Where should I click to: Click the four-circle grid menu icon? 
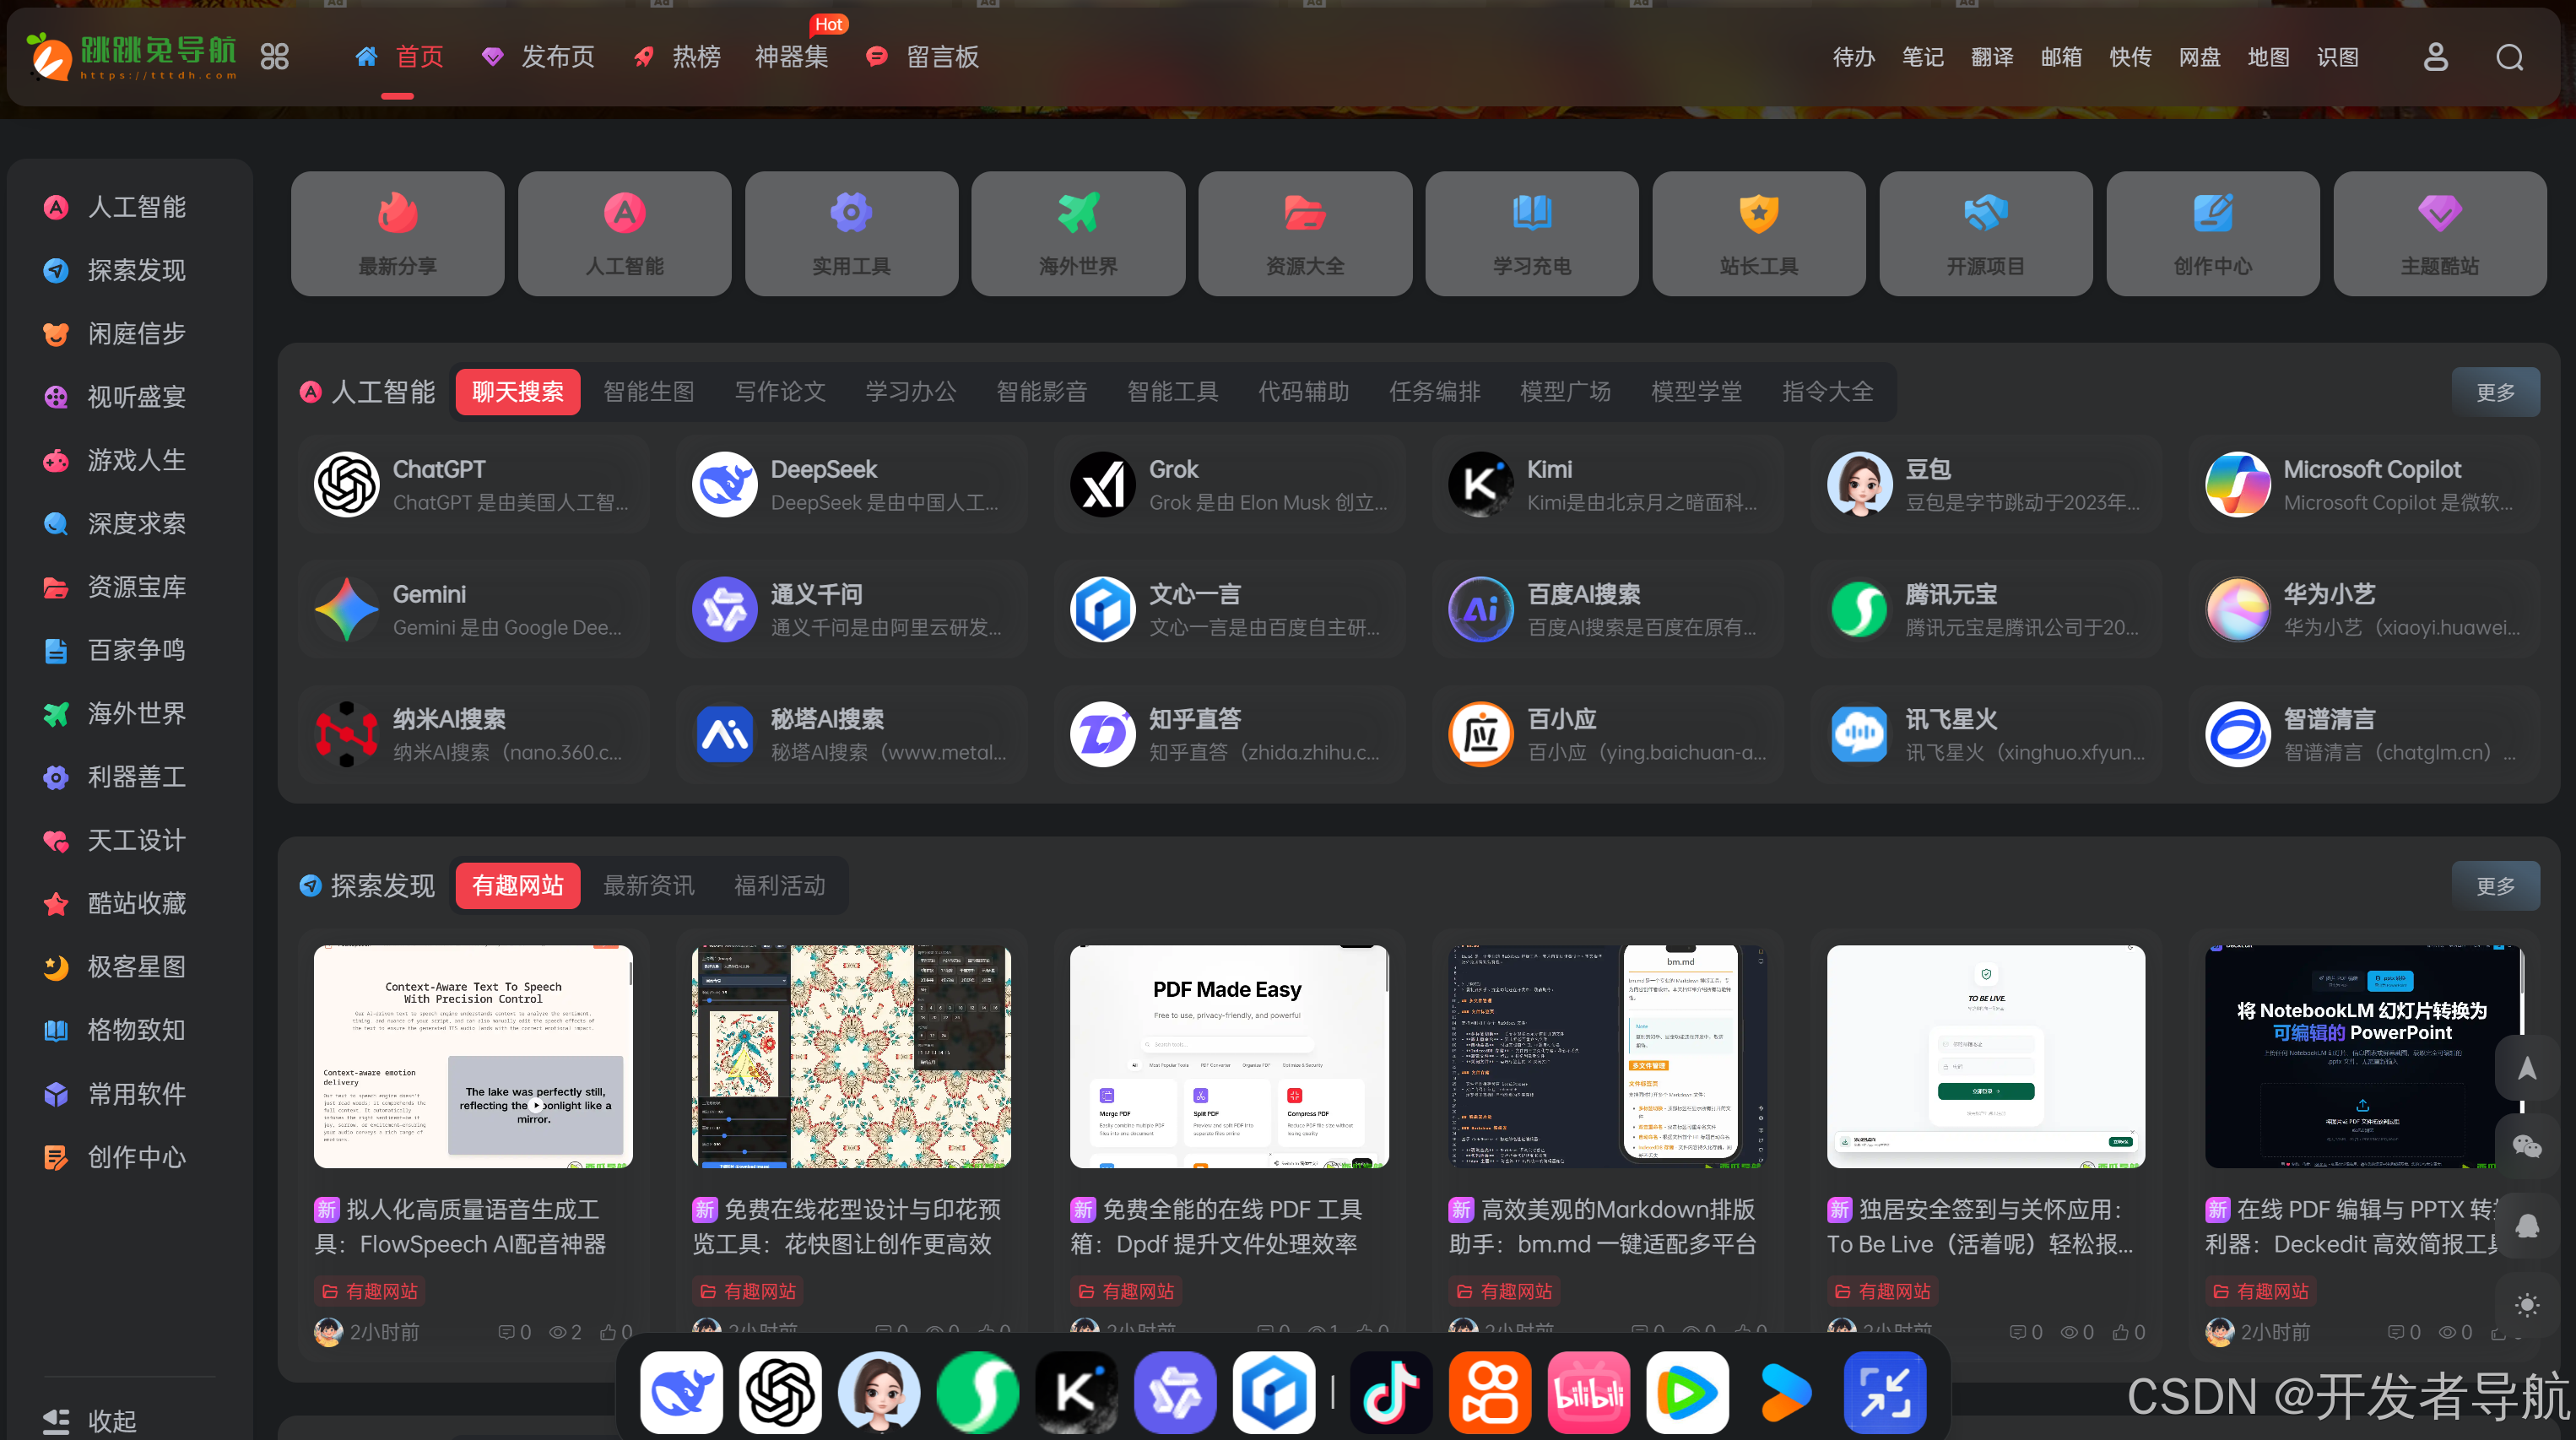[275, 57]
